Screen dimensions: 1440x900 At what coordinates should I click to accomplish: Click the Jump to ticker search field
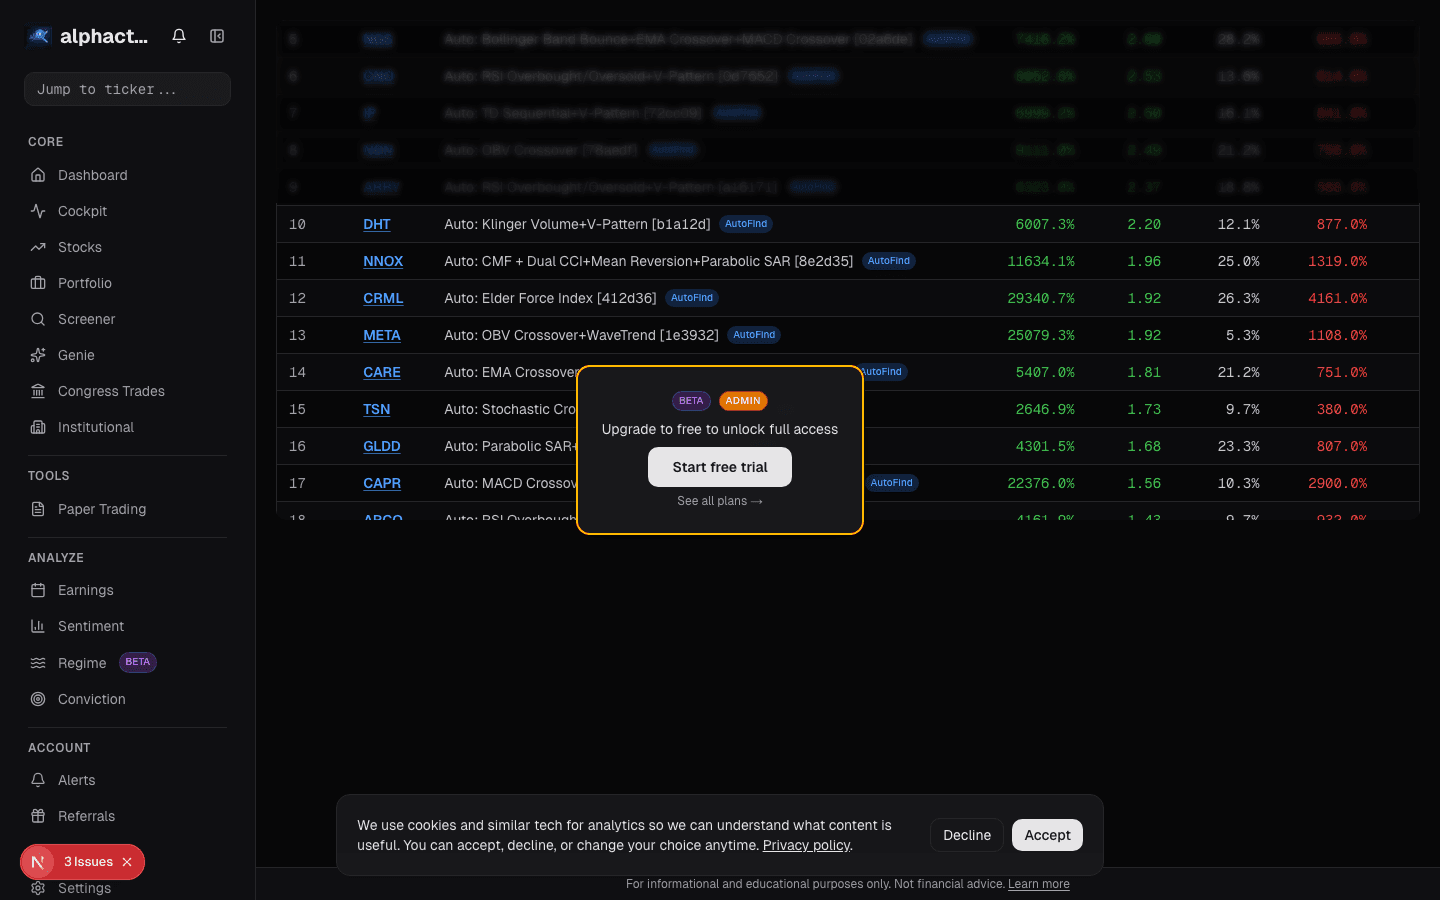tap(127, 89)
